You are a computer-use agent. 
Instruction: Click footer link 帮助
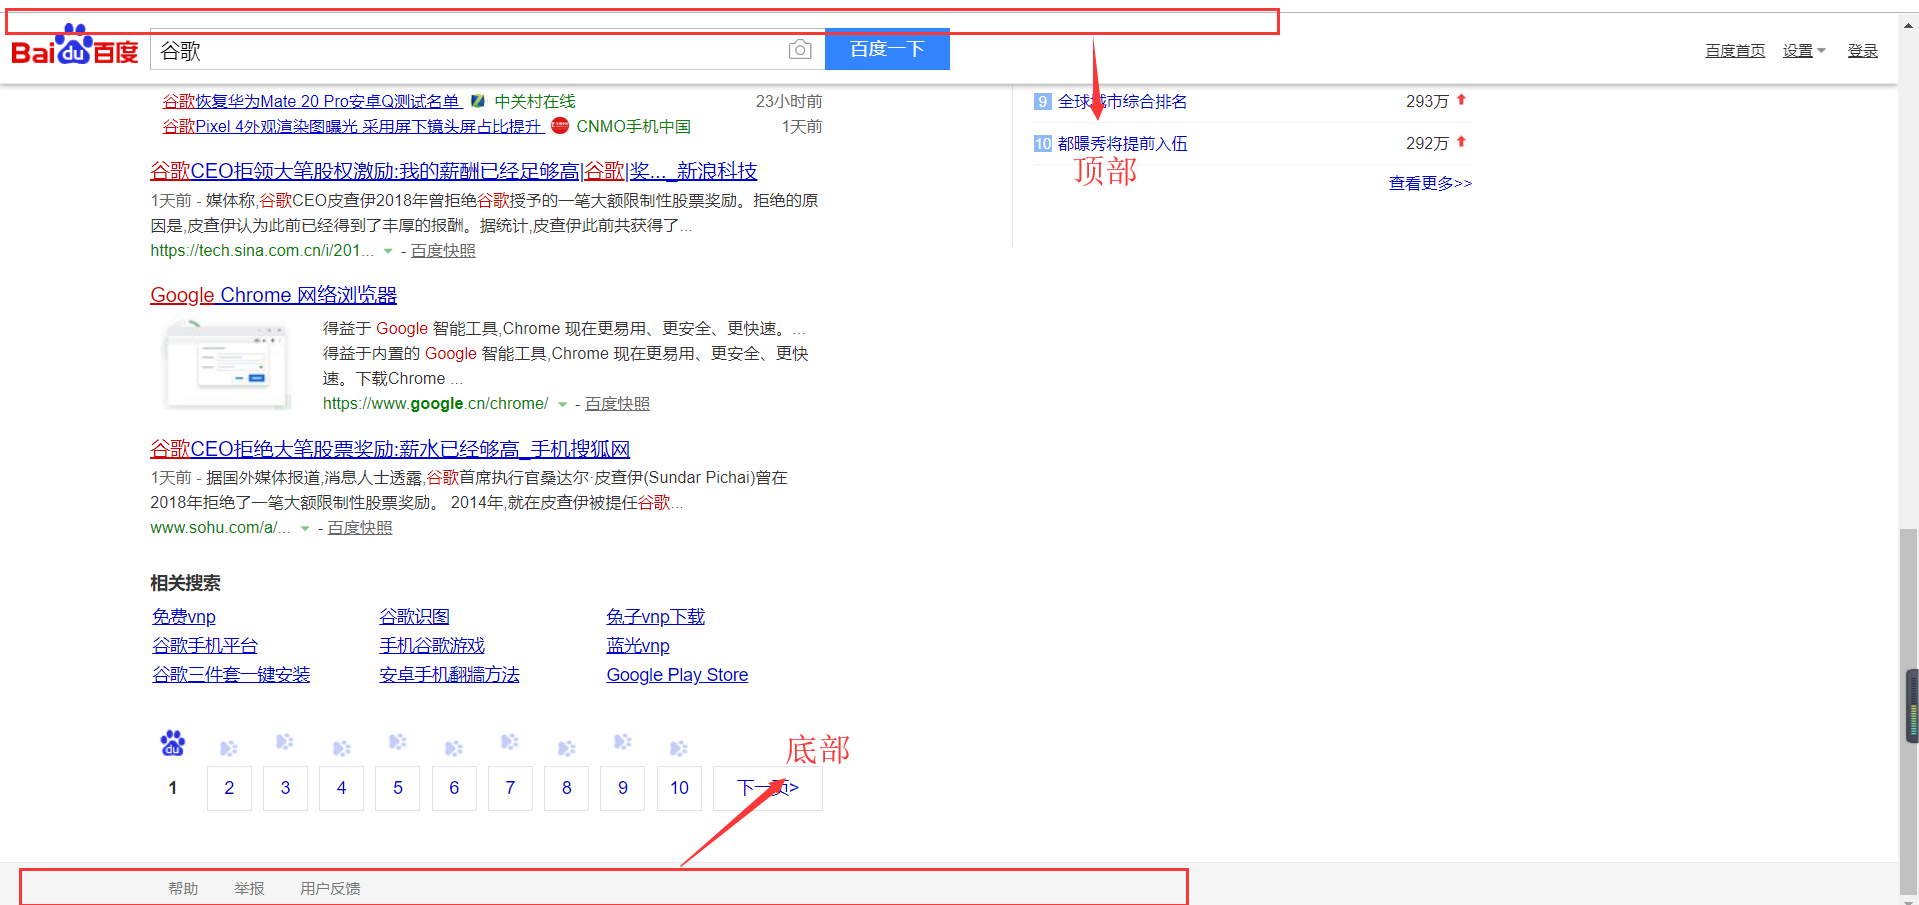183,888
